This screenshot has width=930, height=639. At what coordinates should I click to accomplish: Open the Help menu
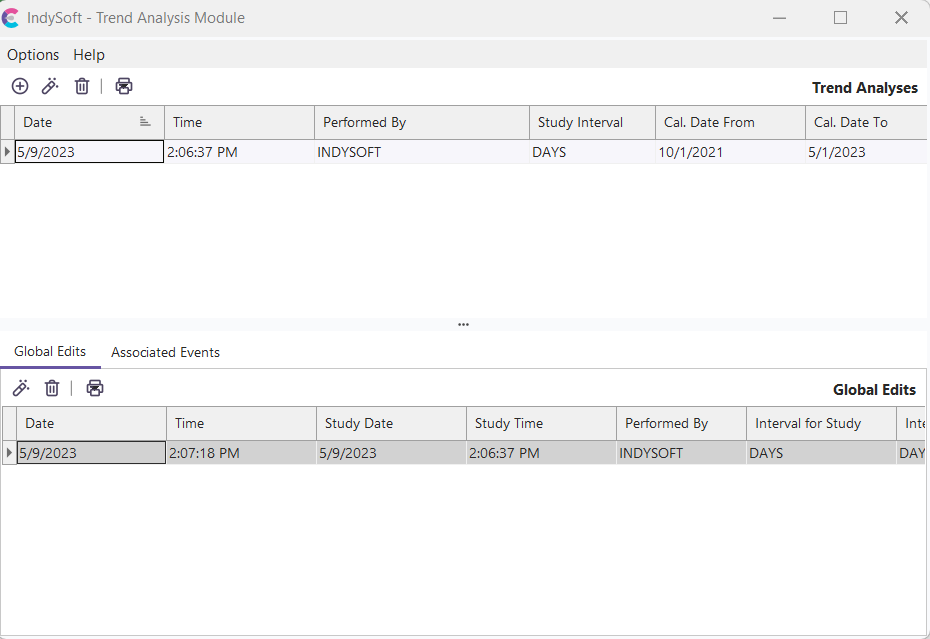(89, 55)
